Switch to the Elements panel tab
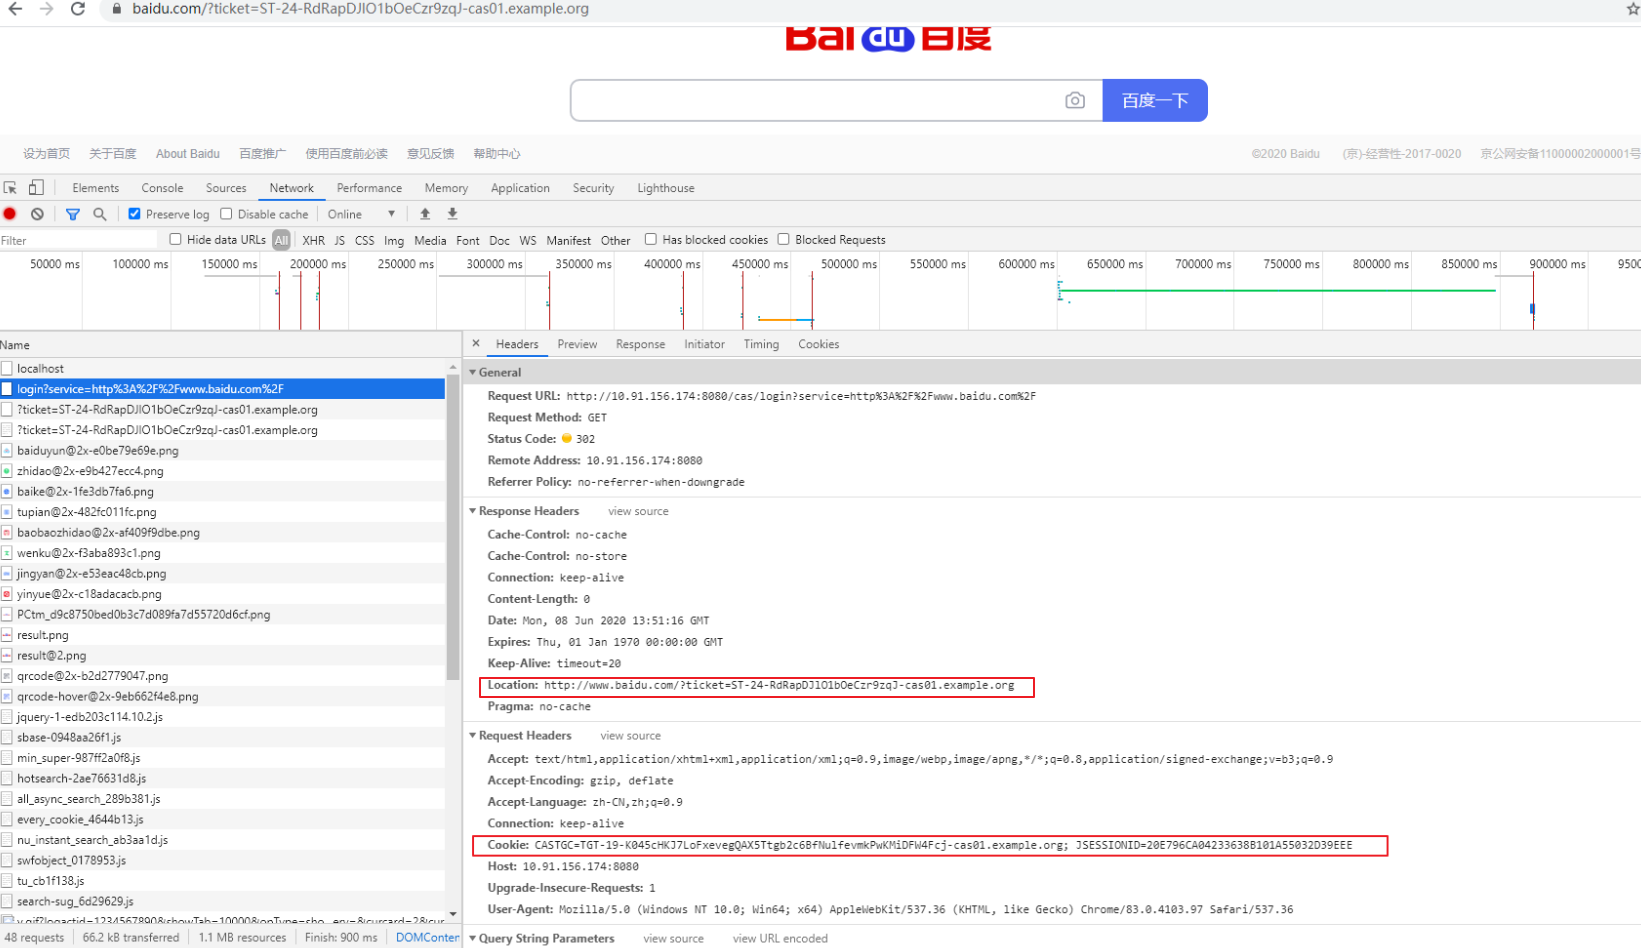The height and width of the screenshot is (948, 1641). (x=95, y=188)
